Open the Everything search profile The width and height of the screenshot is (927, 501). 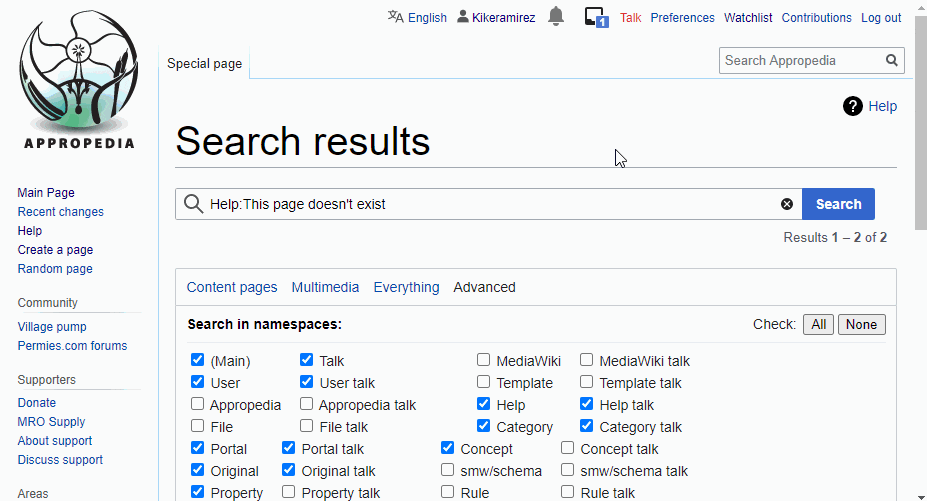pos(406,287)
